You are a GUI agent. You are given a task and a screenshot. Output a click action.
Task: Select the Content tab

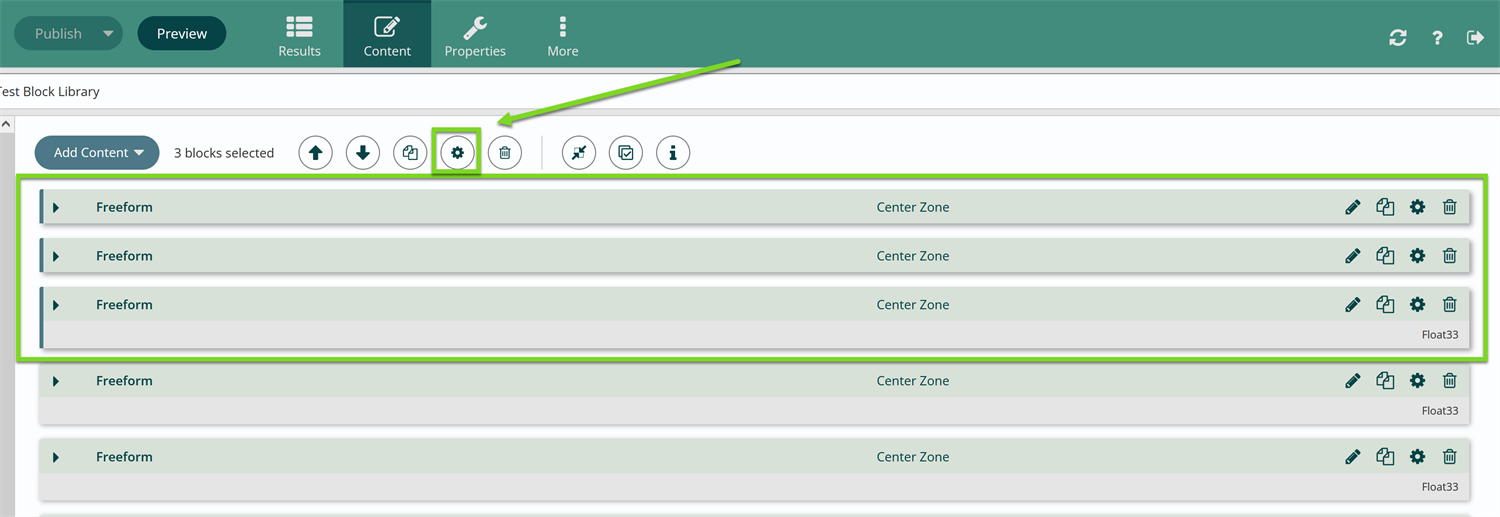(387, 35)
